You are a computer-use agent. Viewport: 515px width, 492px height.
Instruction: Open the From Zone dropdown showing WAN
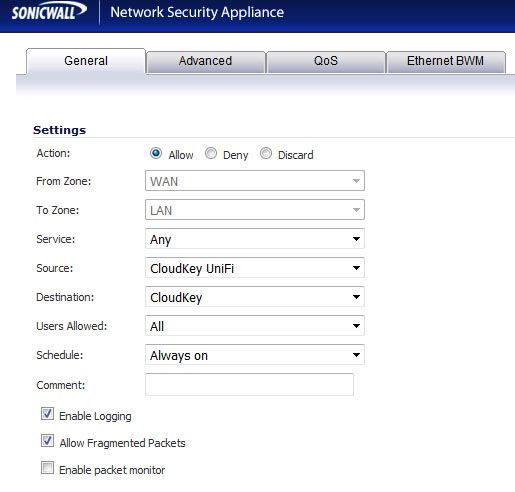tap(255, 181)
